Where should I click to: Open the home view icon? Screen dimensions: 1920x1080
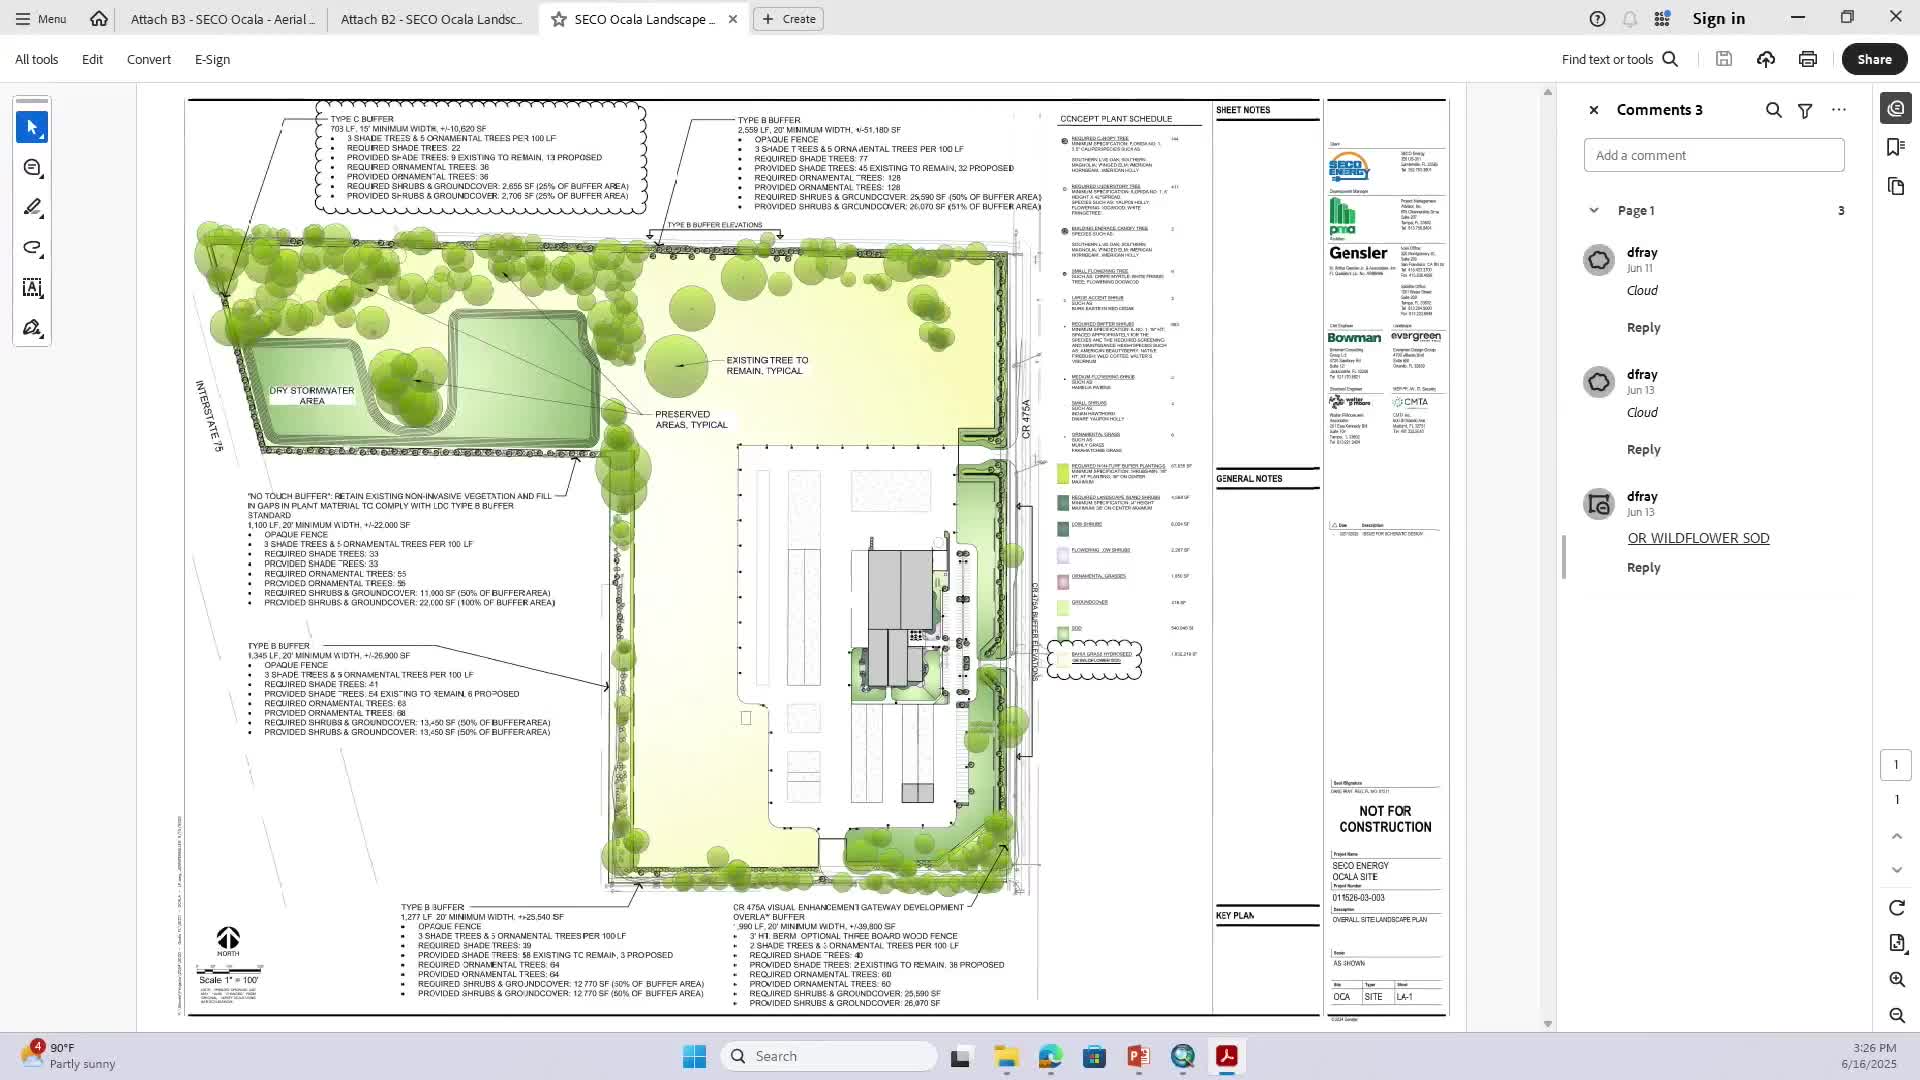[x=98, y=18]
